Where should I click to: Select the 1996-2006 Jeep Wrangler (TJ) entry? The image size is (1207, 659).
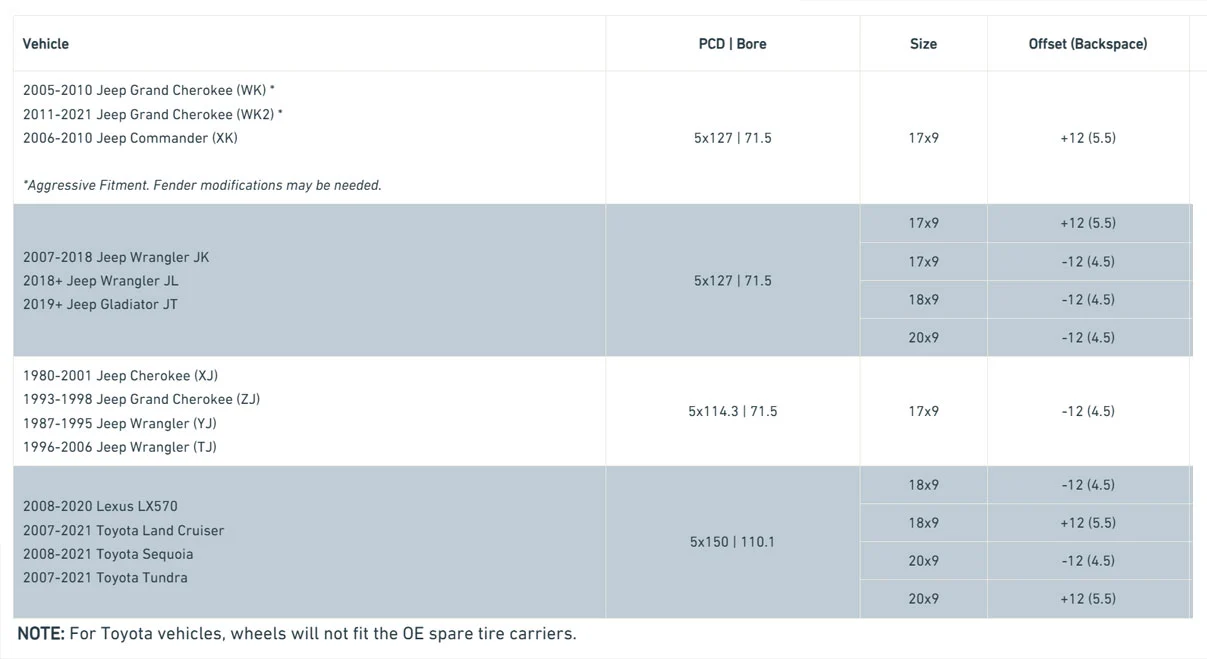tap(119, 447)
